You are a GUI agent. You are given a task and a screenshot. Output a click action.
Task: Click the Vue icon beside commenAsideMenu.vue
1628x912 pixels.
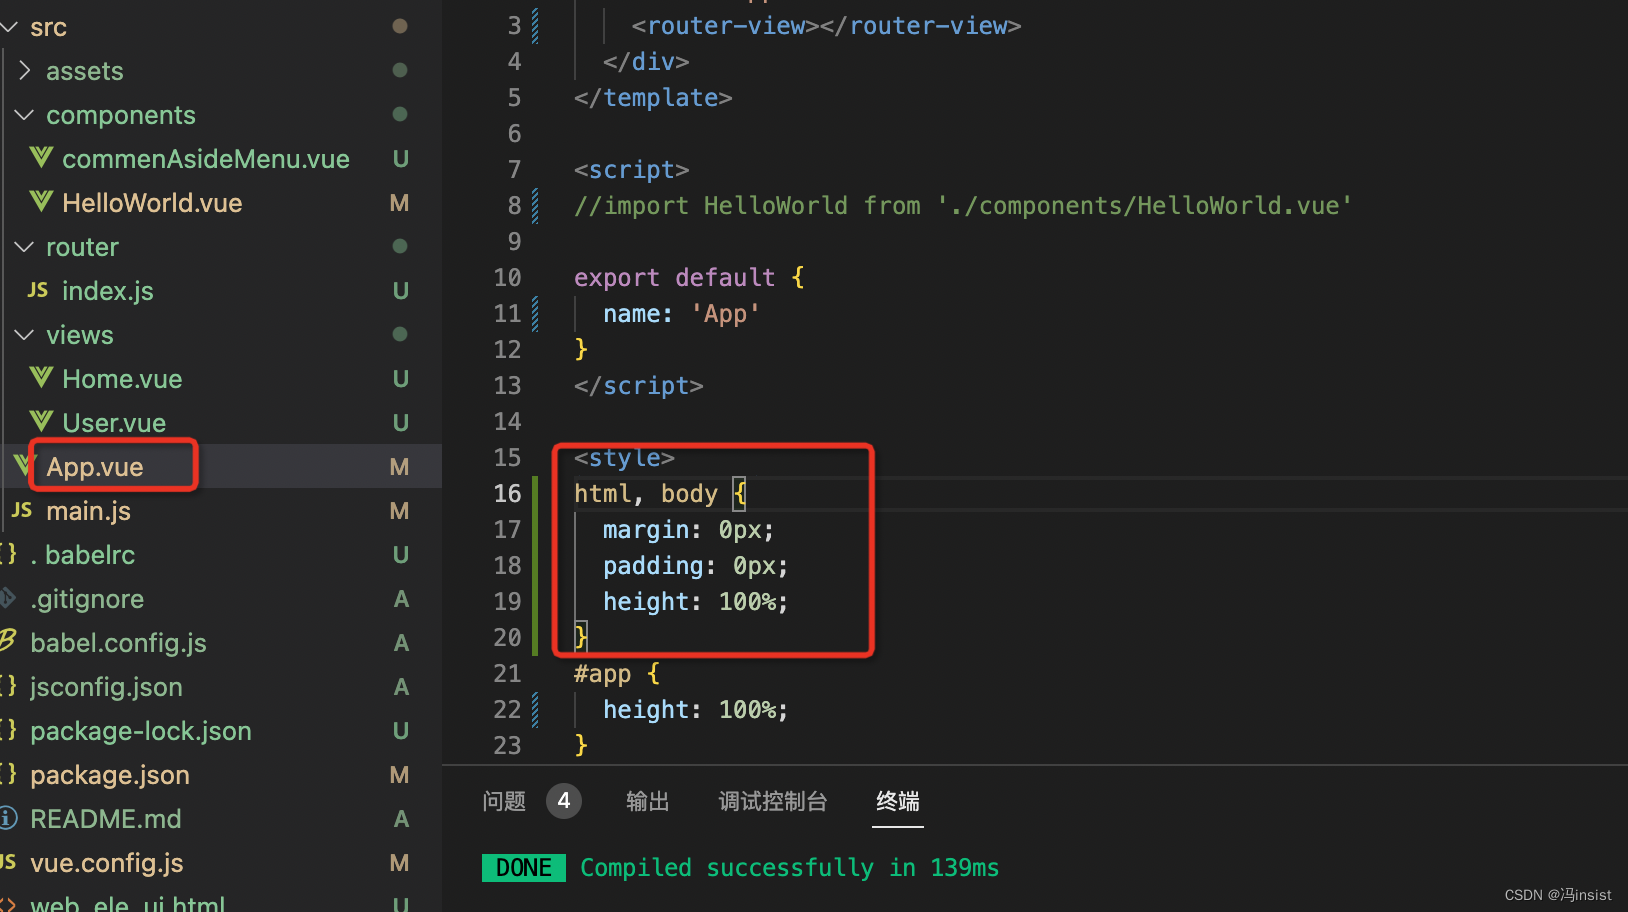point(41,158)
